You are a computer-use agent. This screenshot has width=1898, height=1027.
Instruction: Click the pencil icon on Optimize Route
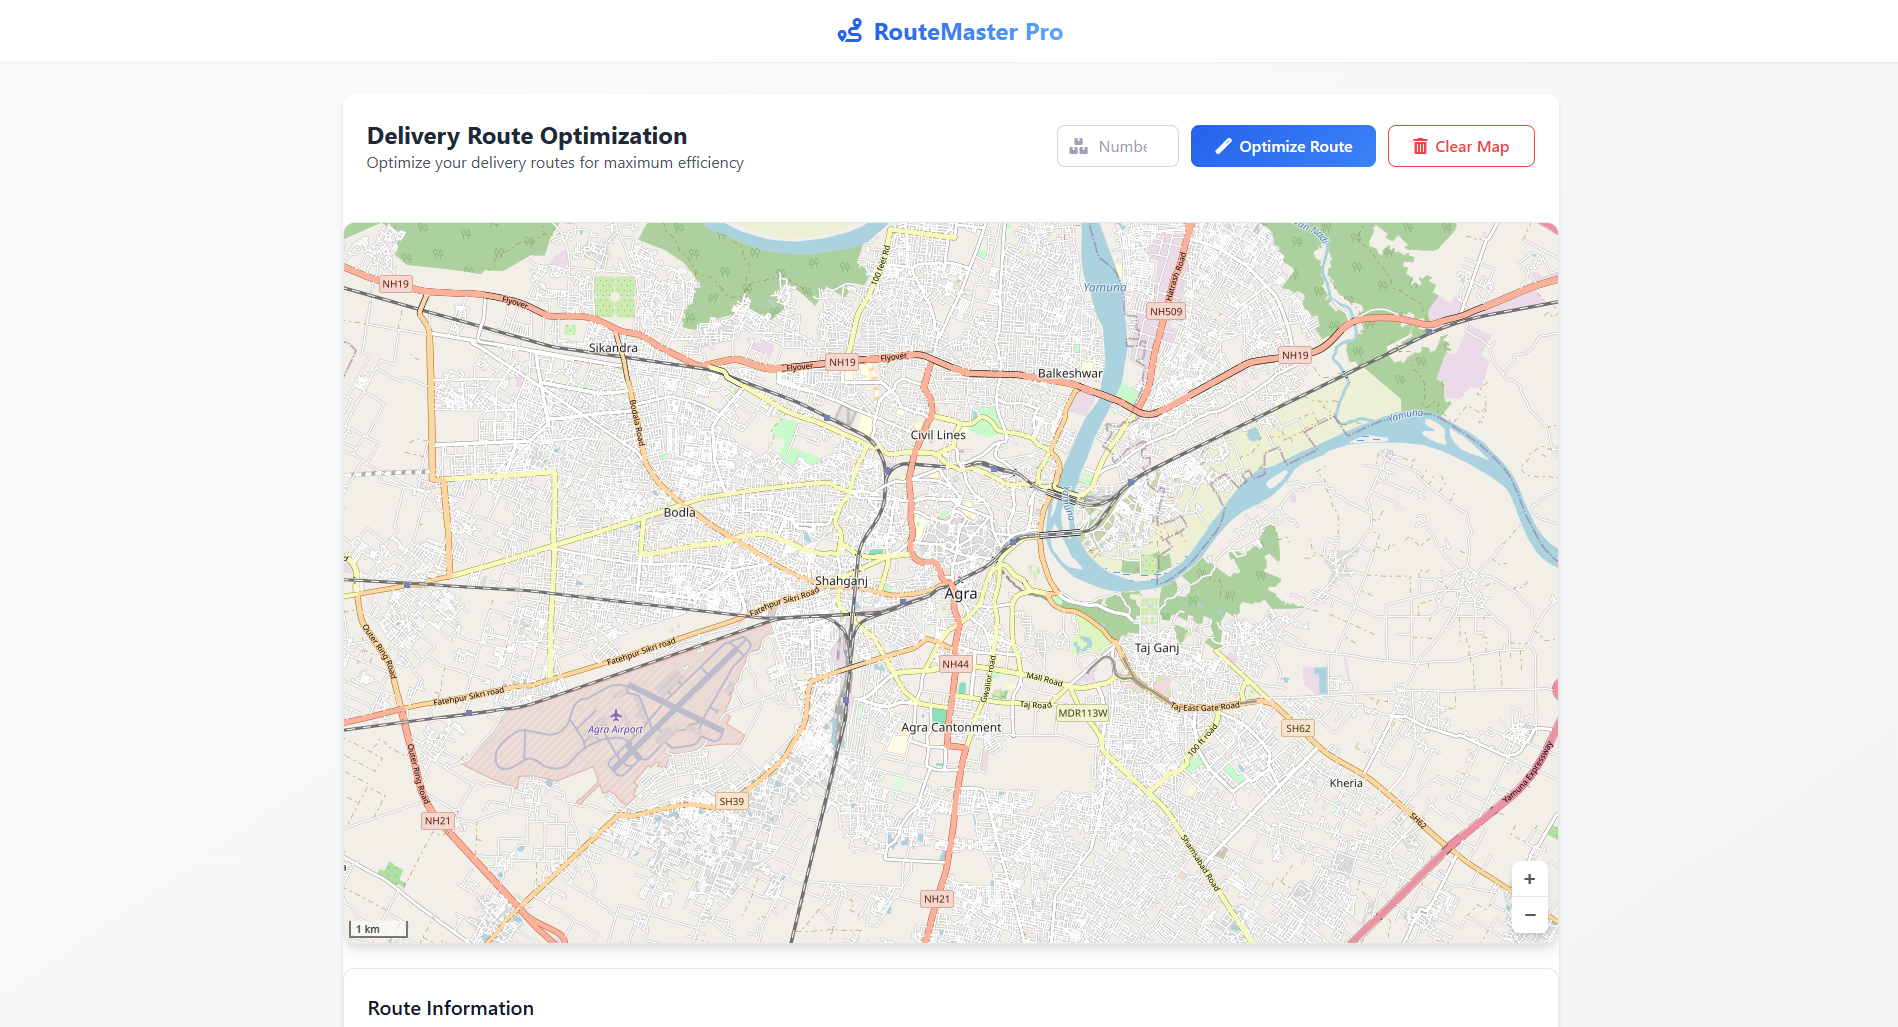1222,146
